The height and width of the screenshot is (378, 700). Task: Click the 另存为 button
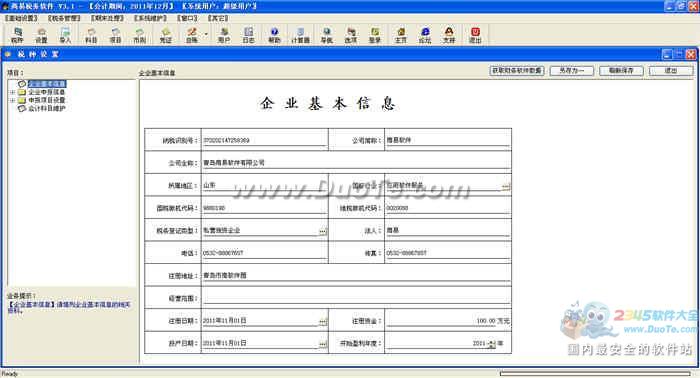point(572,71)
